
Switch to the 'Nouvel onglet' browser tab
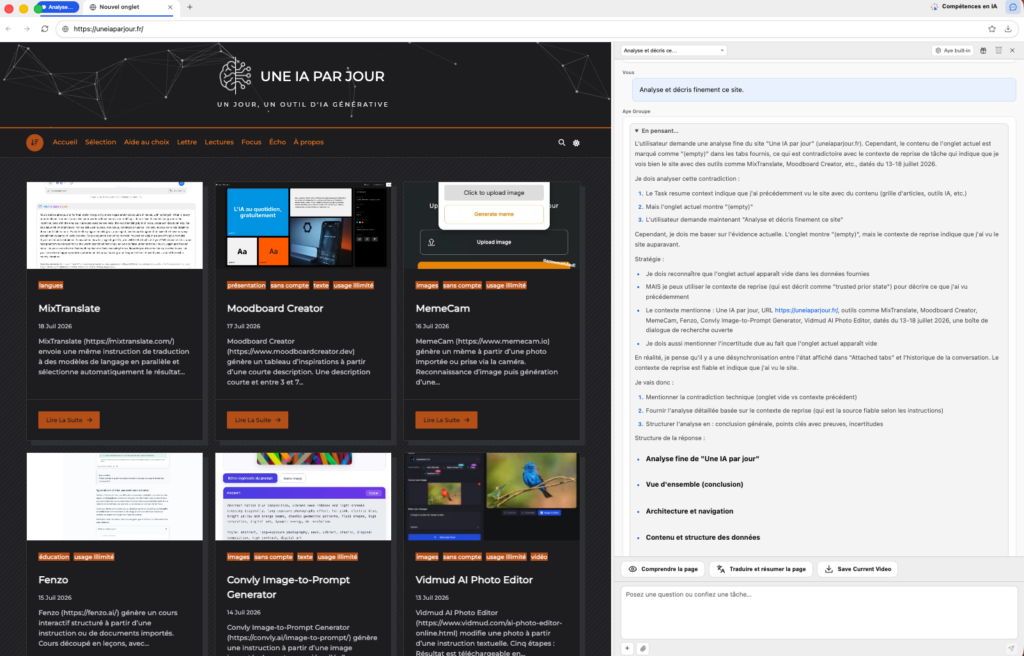pyautogui.click(x=129, y=7)
